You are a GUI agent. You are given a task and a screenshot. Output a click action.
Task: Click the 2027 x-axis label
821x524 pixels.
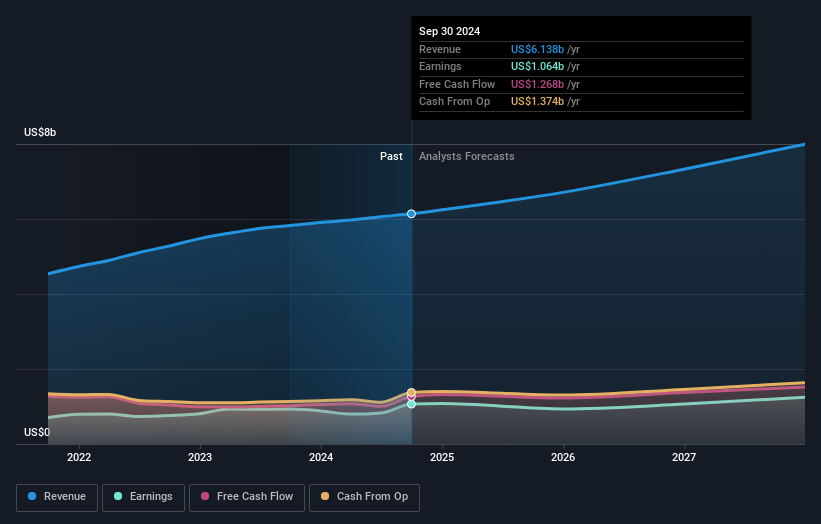coord(684,458)
